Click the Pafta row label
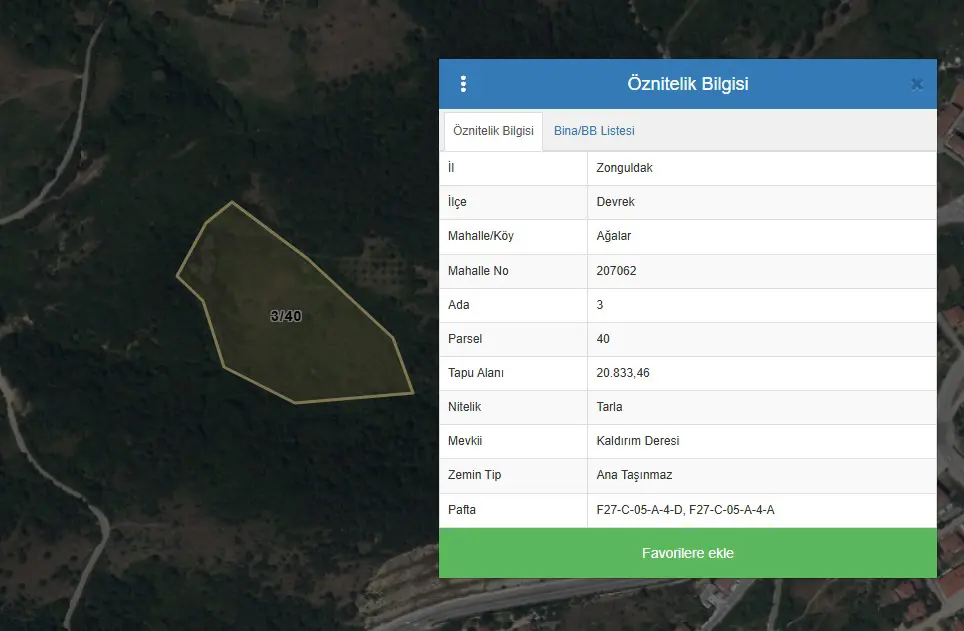Viewport: 964px width, 631px height. [462, 510]
